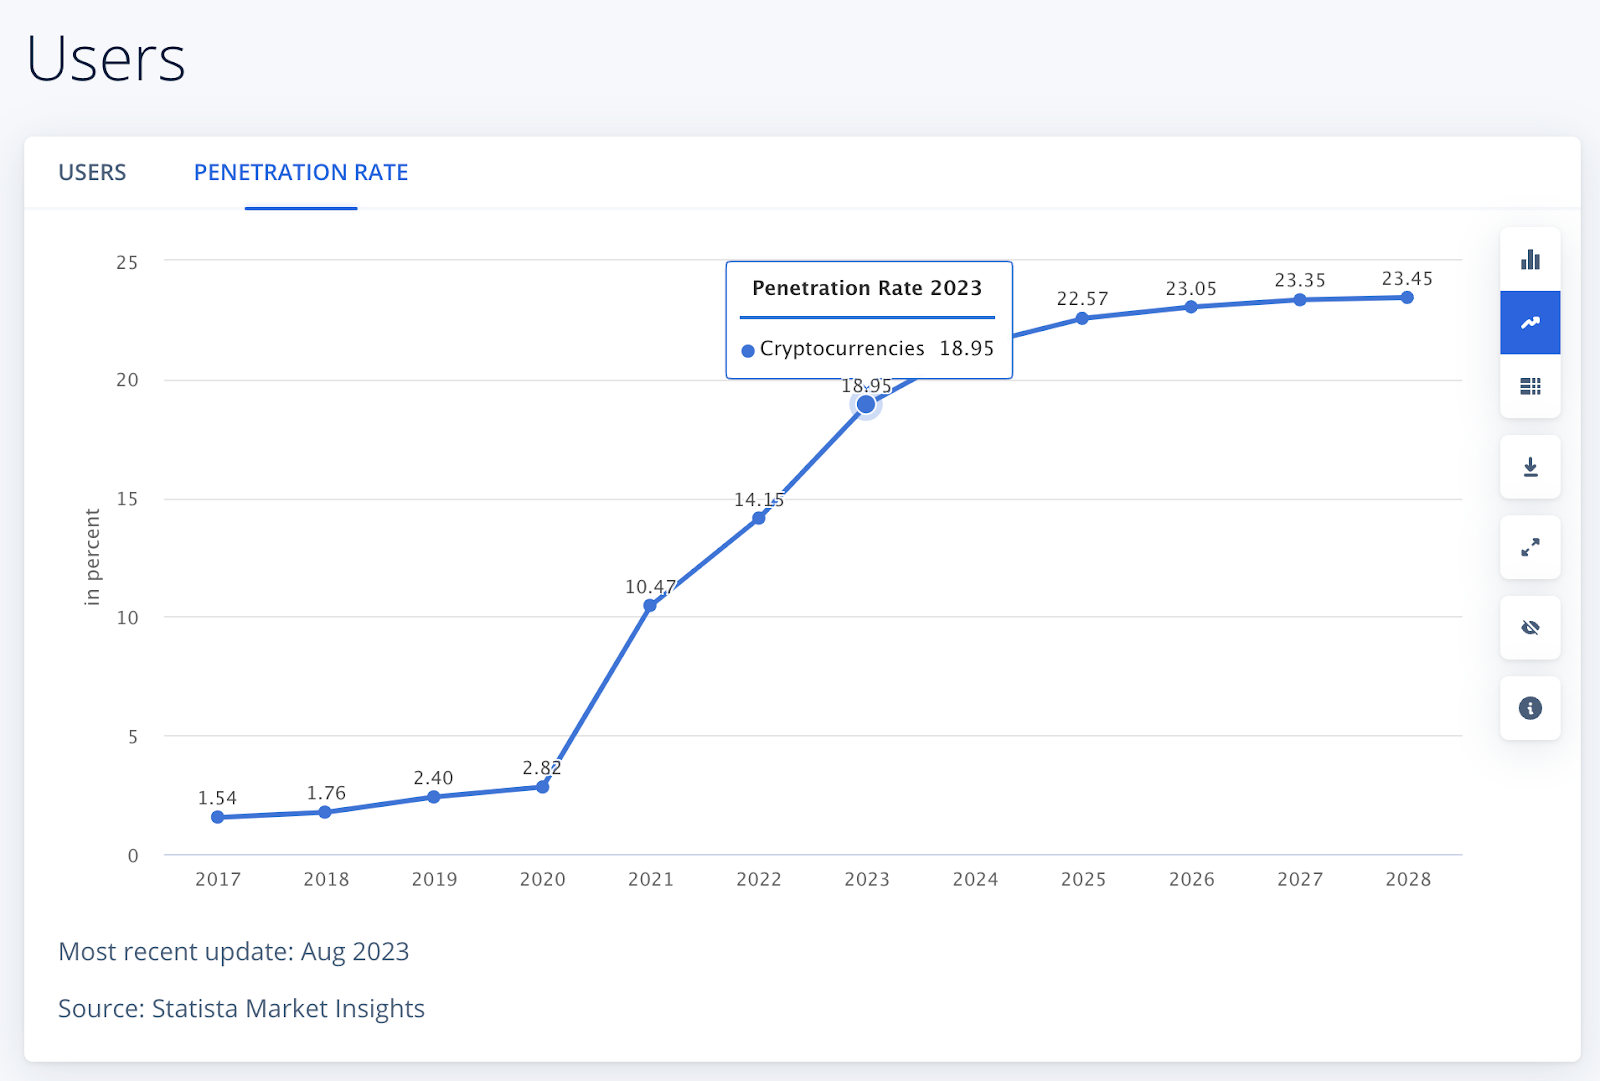Click the 2022 data point at 14.15
Screen dimensions: 1600x1081
pyautogui.click(x=759, y=518)
